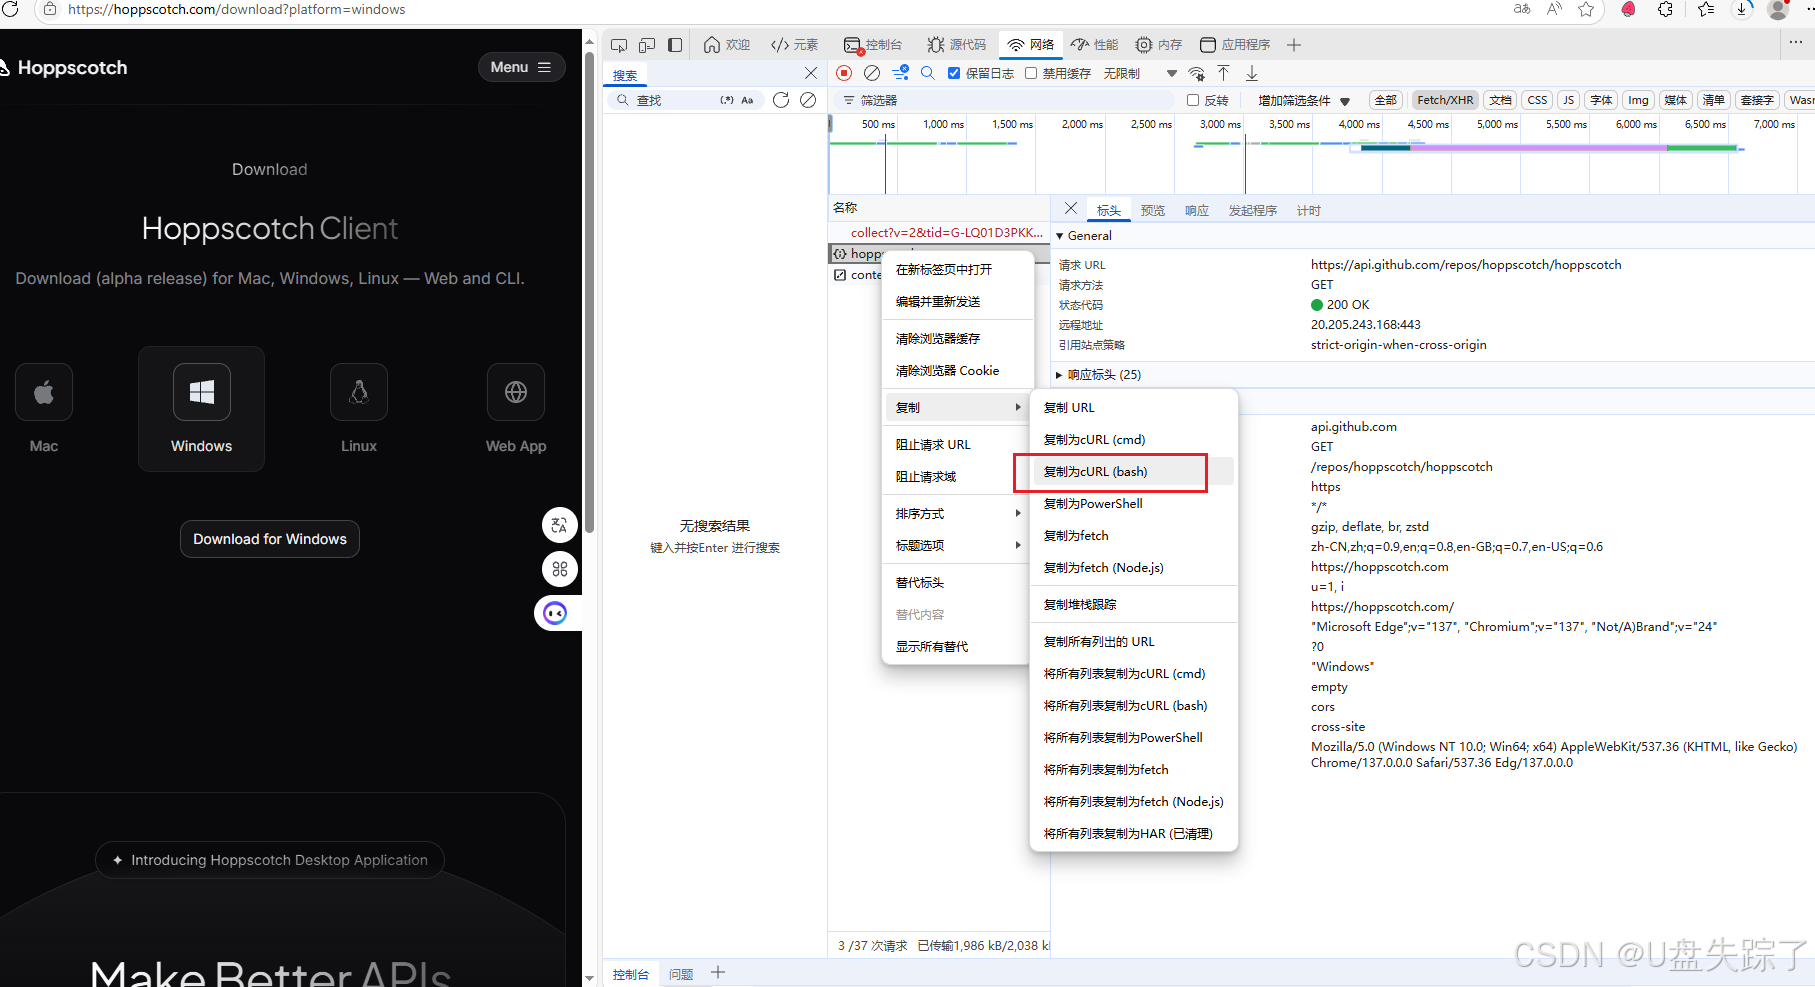Viewport: 1815px width, 987px height.
Task: Toggle the Img filter chip
Action: [1638, 100]
